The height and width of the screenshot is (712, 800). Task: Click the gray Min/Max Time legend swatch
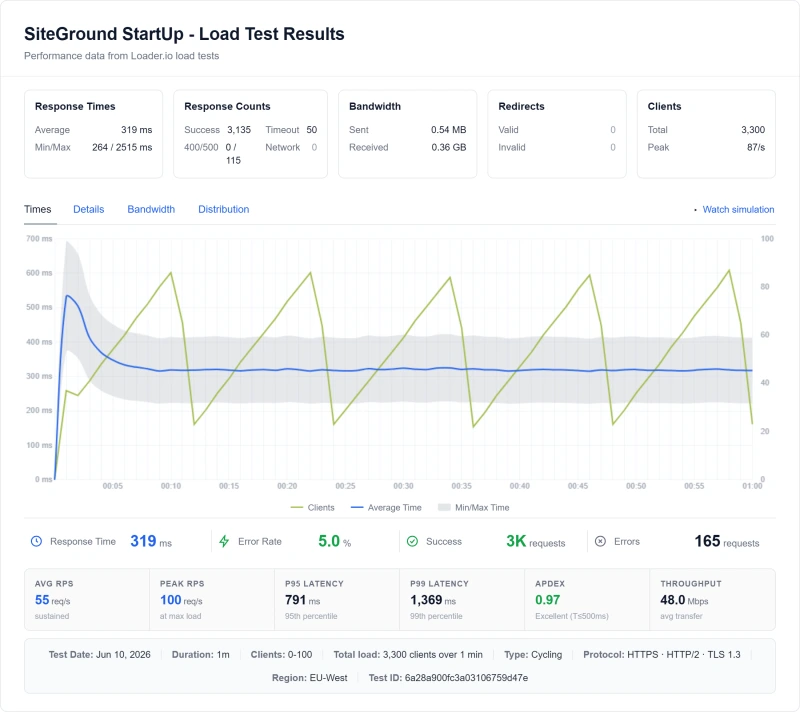coord(444,507)
